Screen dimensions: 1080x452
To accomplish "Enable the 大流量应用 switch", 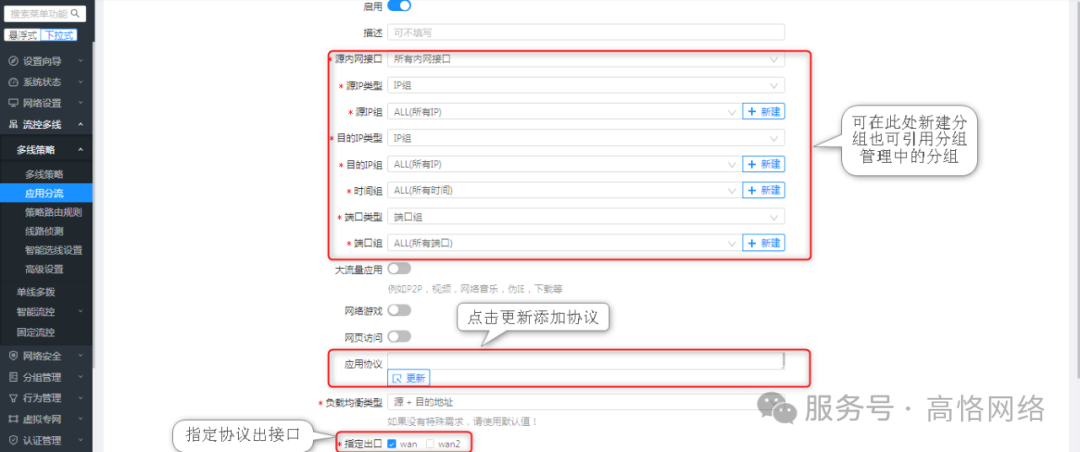I will pos(399,269).
